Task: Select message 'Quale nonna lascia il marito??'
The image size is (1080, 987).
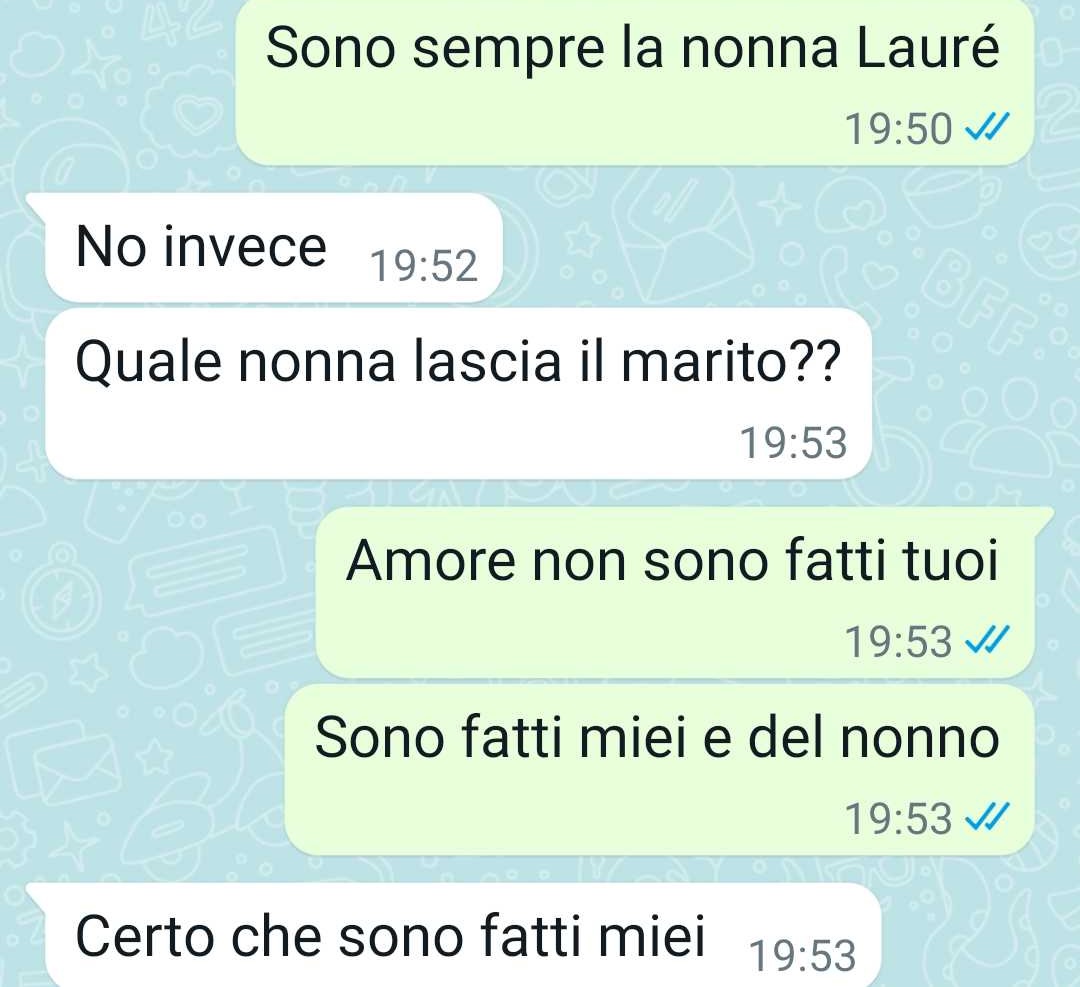Action: pyautogui.click(x=458, y=393)
